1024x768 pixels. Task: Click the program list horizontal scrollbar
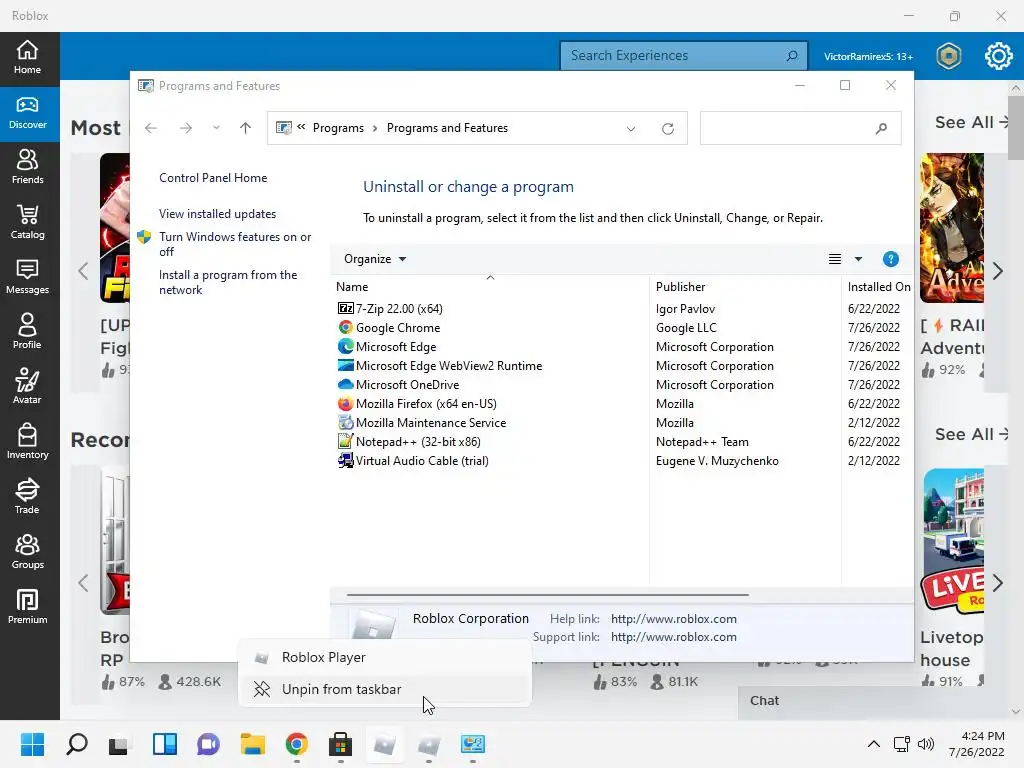(547, 595)
